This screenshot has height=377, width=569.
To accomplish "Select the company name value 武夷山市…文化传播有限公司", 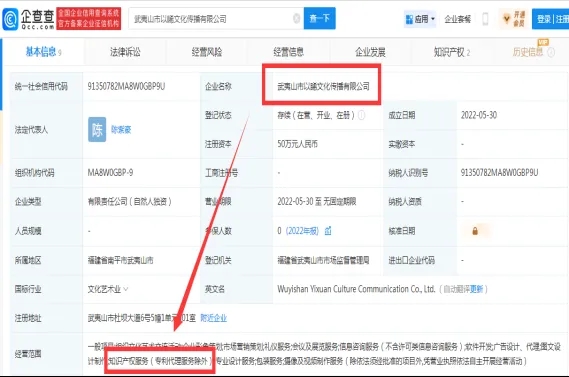I will [323, 86].
